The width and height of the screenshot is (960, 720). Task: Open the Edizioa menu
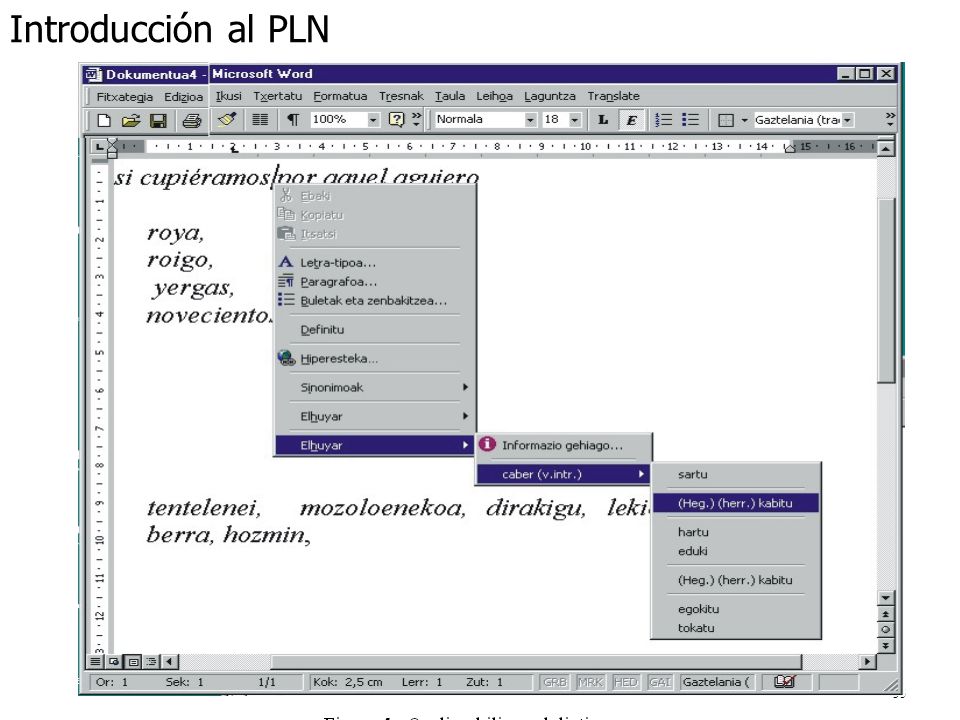(183, 97)
